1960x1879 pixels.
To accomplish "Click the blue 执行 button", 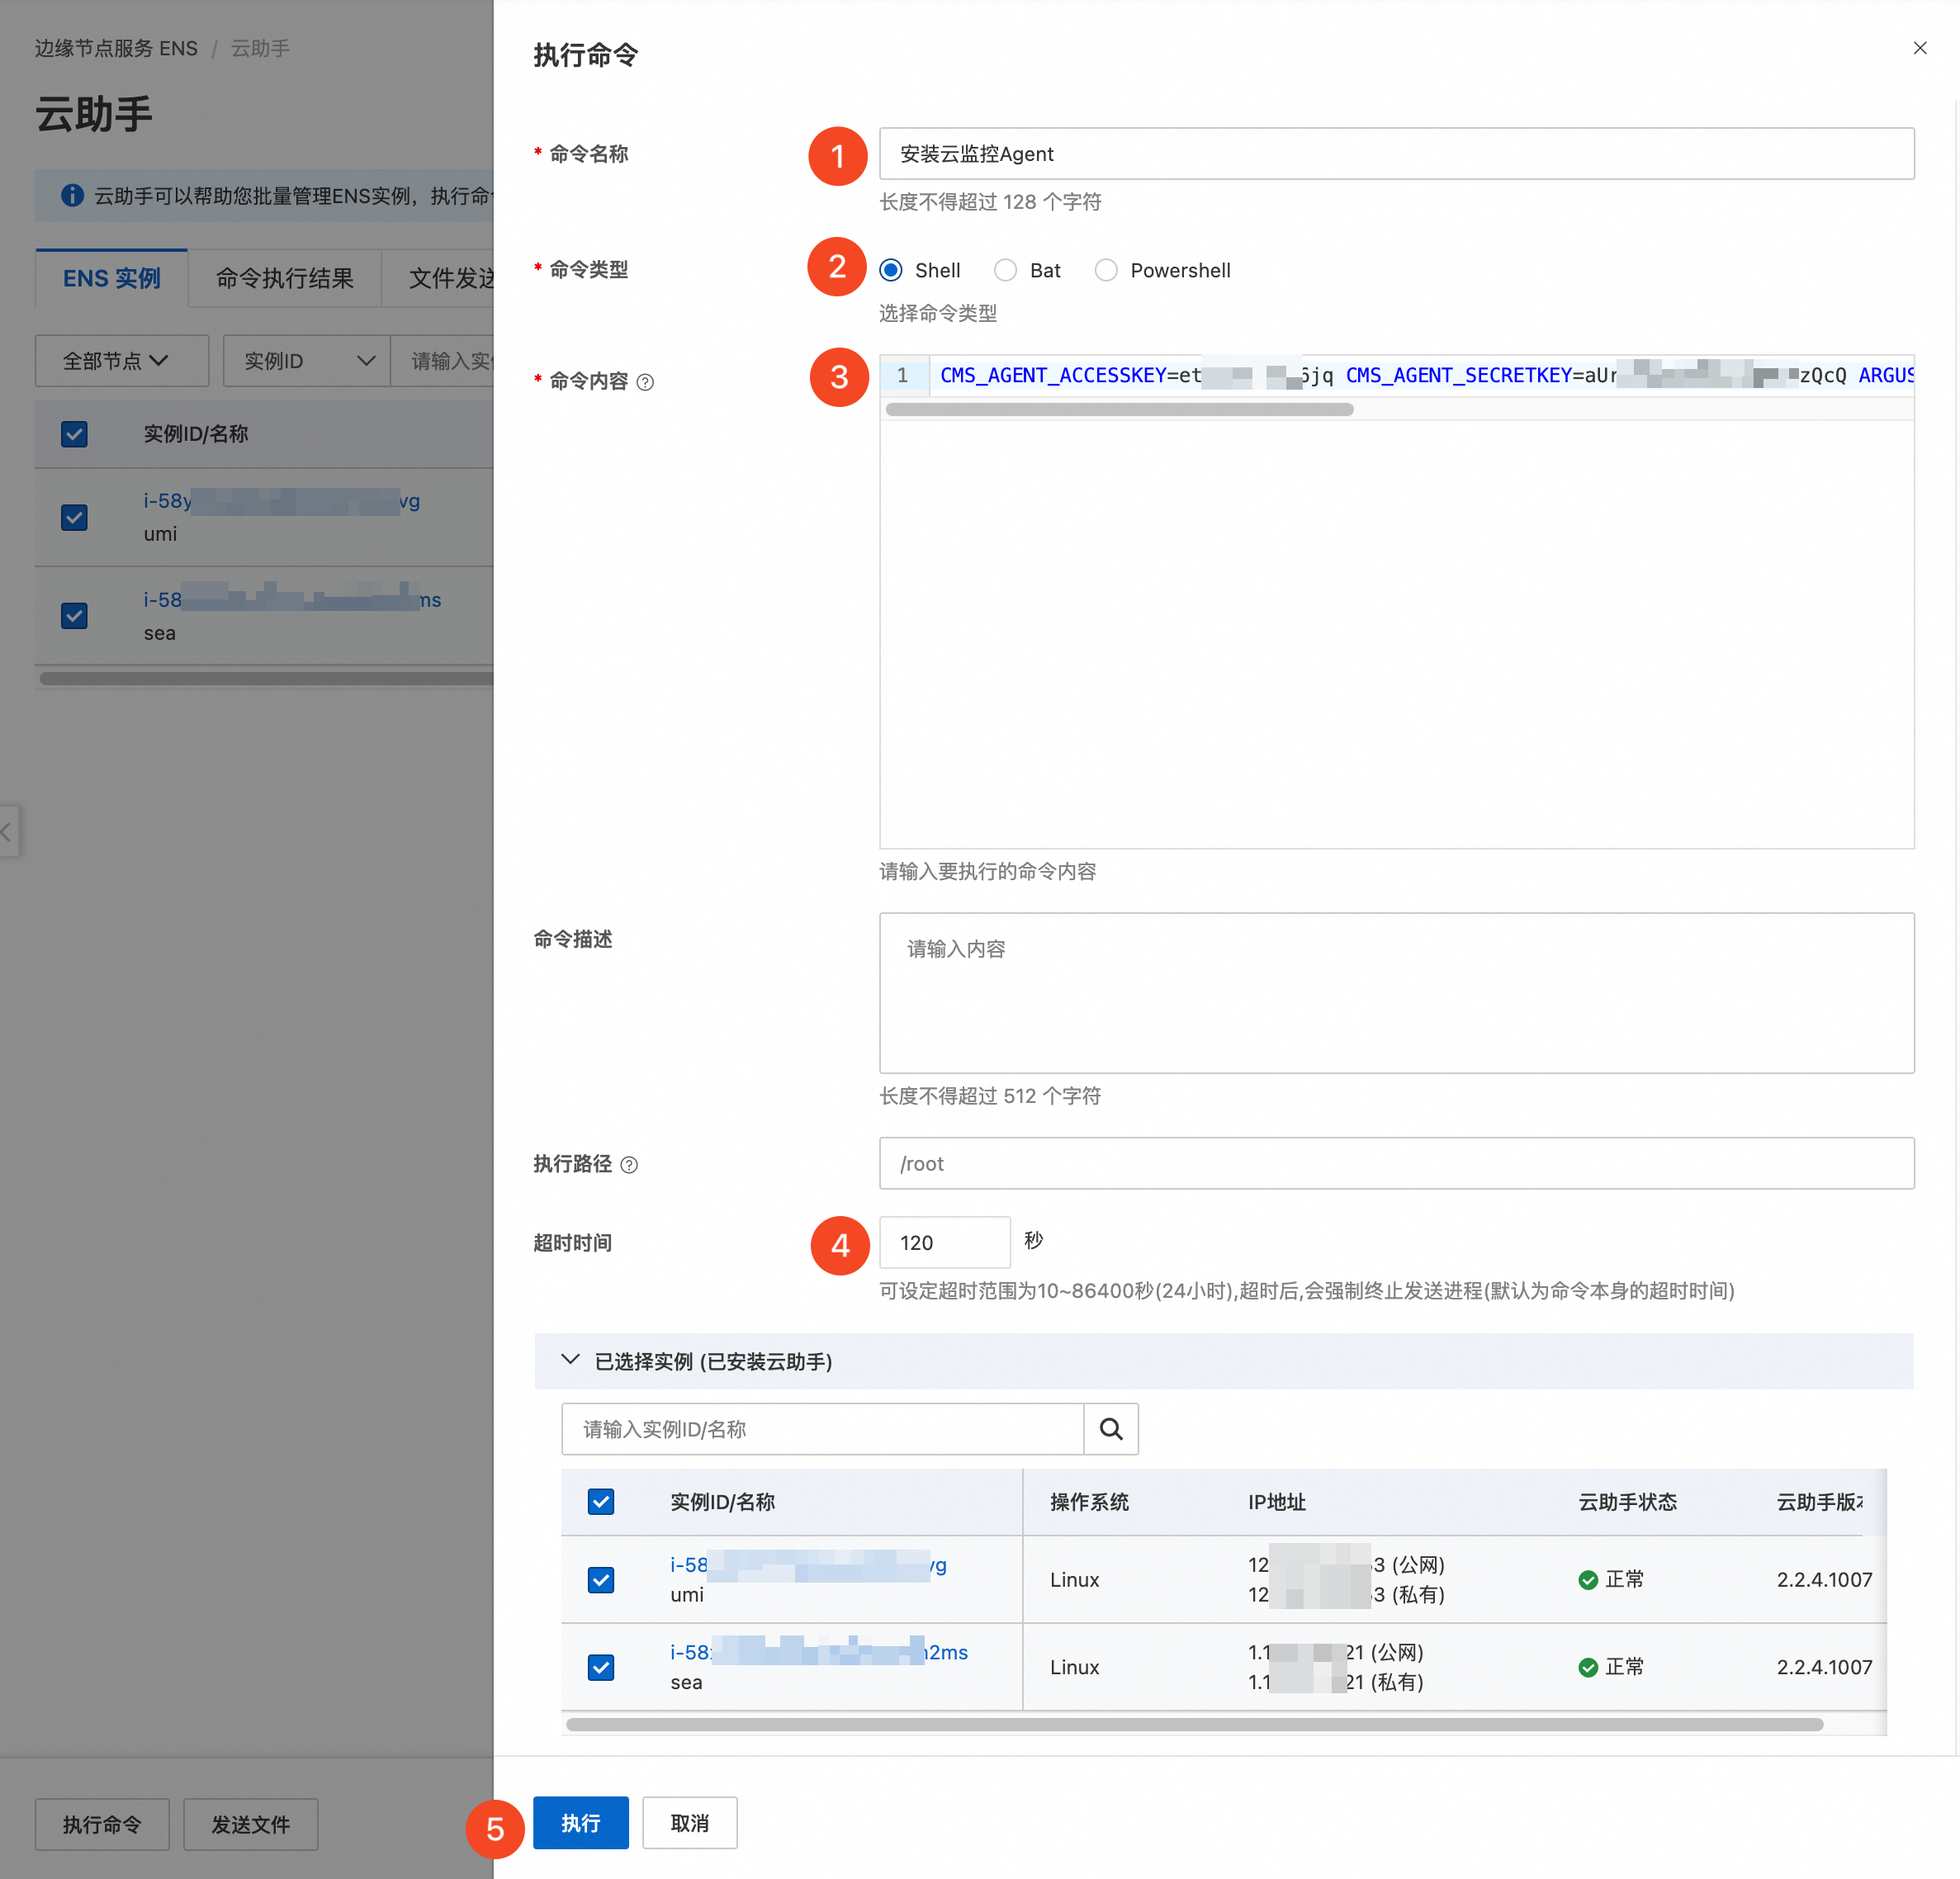I will click(x=580, y=1823).
